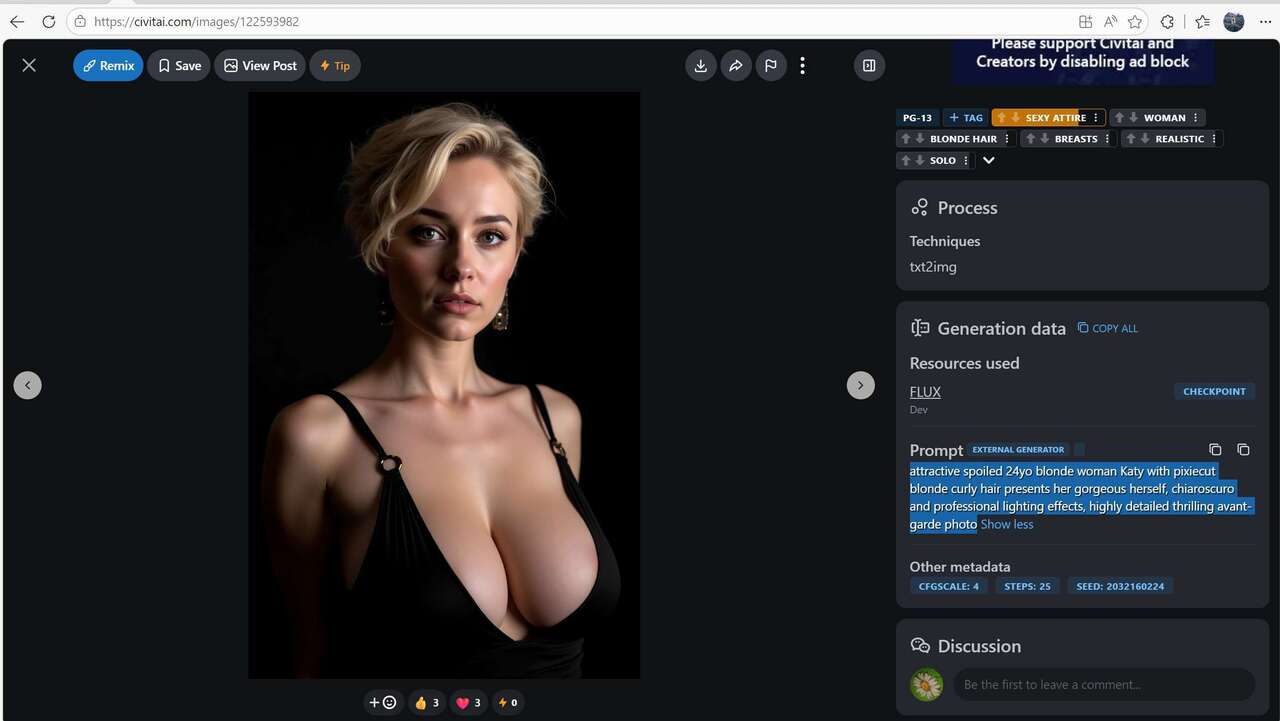Close the image viewer with the X icon
The height and width of the screenshot is (721, 1280).
coord(28,65)
